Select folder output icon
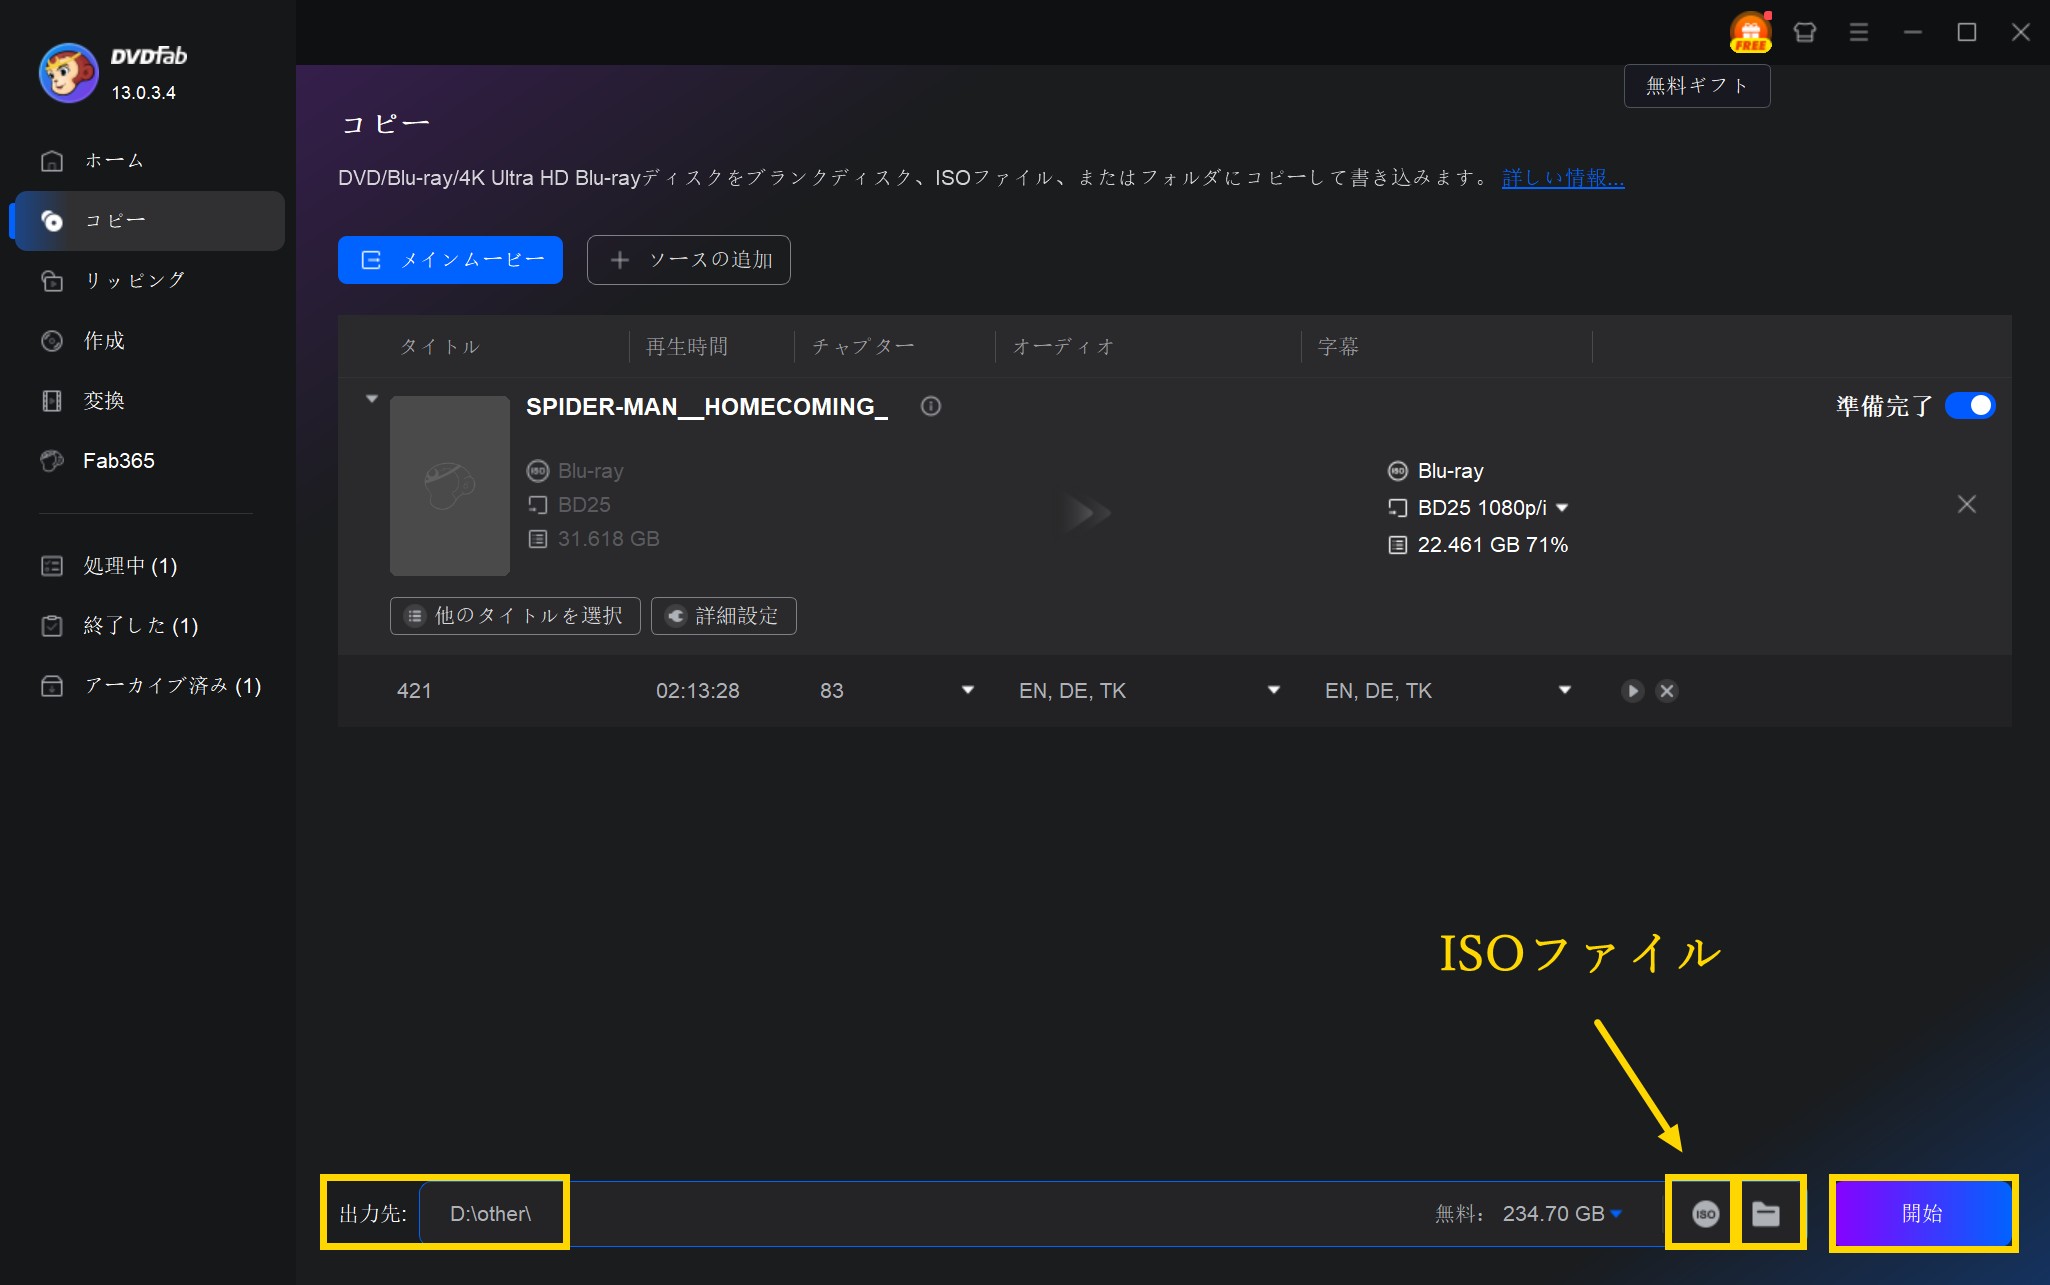This screenshot has width=2050, height=1285. 1766,1214
